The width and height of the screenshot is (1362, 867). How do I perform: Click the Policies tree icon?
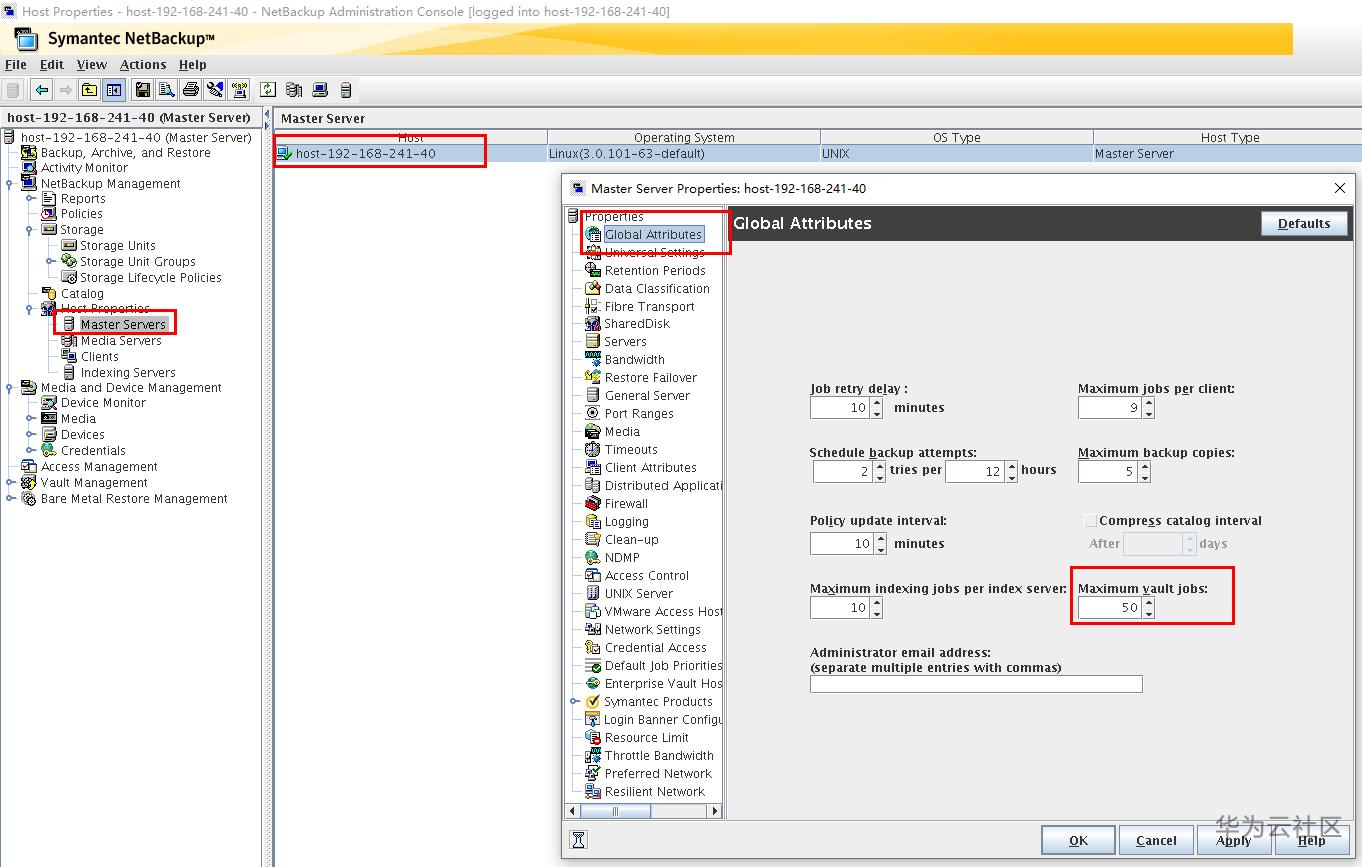click(49, 214)
